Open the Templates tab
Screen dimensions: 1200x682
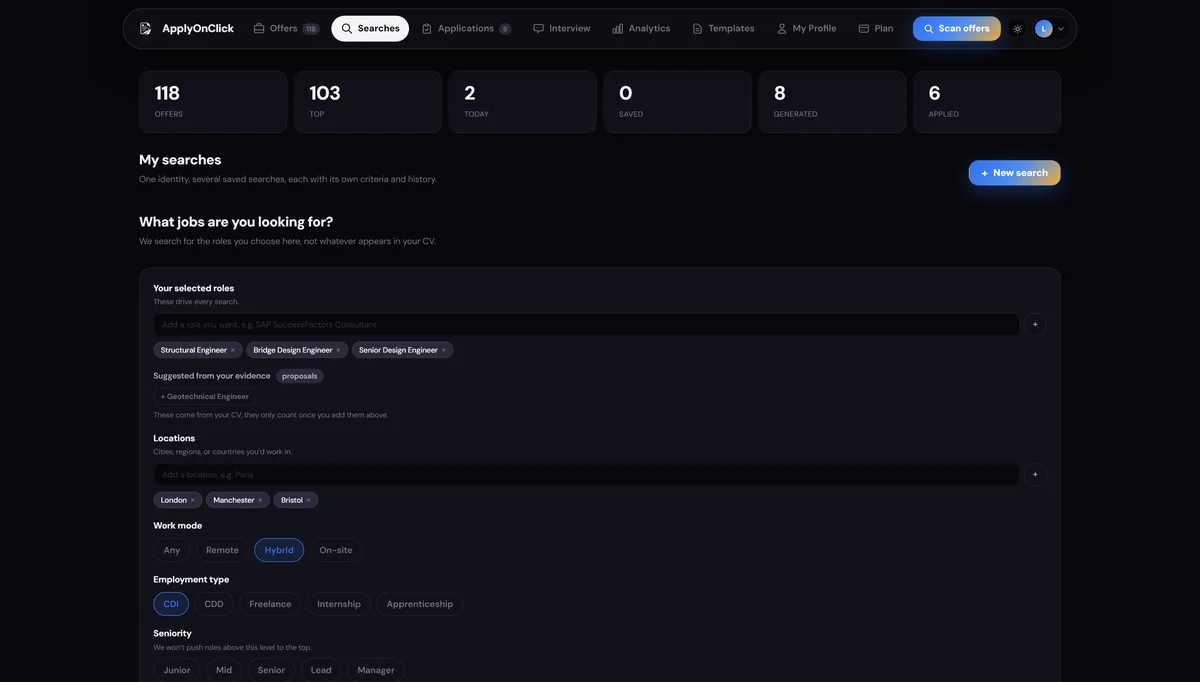point(723,29)
